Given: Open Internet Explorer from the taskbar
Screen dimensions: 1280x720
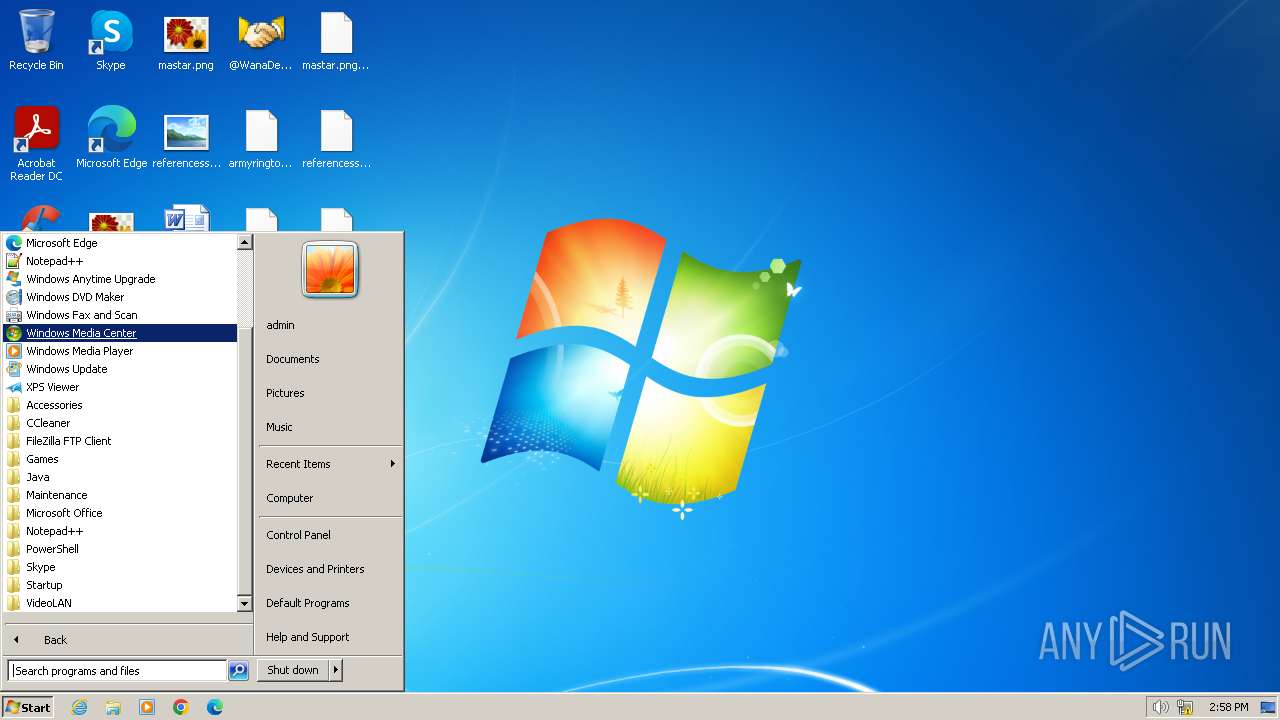Looking at the screenshot, I should coord(79,707).
